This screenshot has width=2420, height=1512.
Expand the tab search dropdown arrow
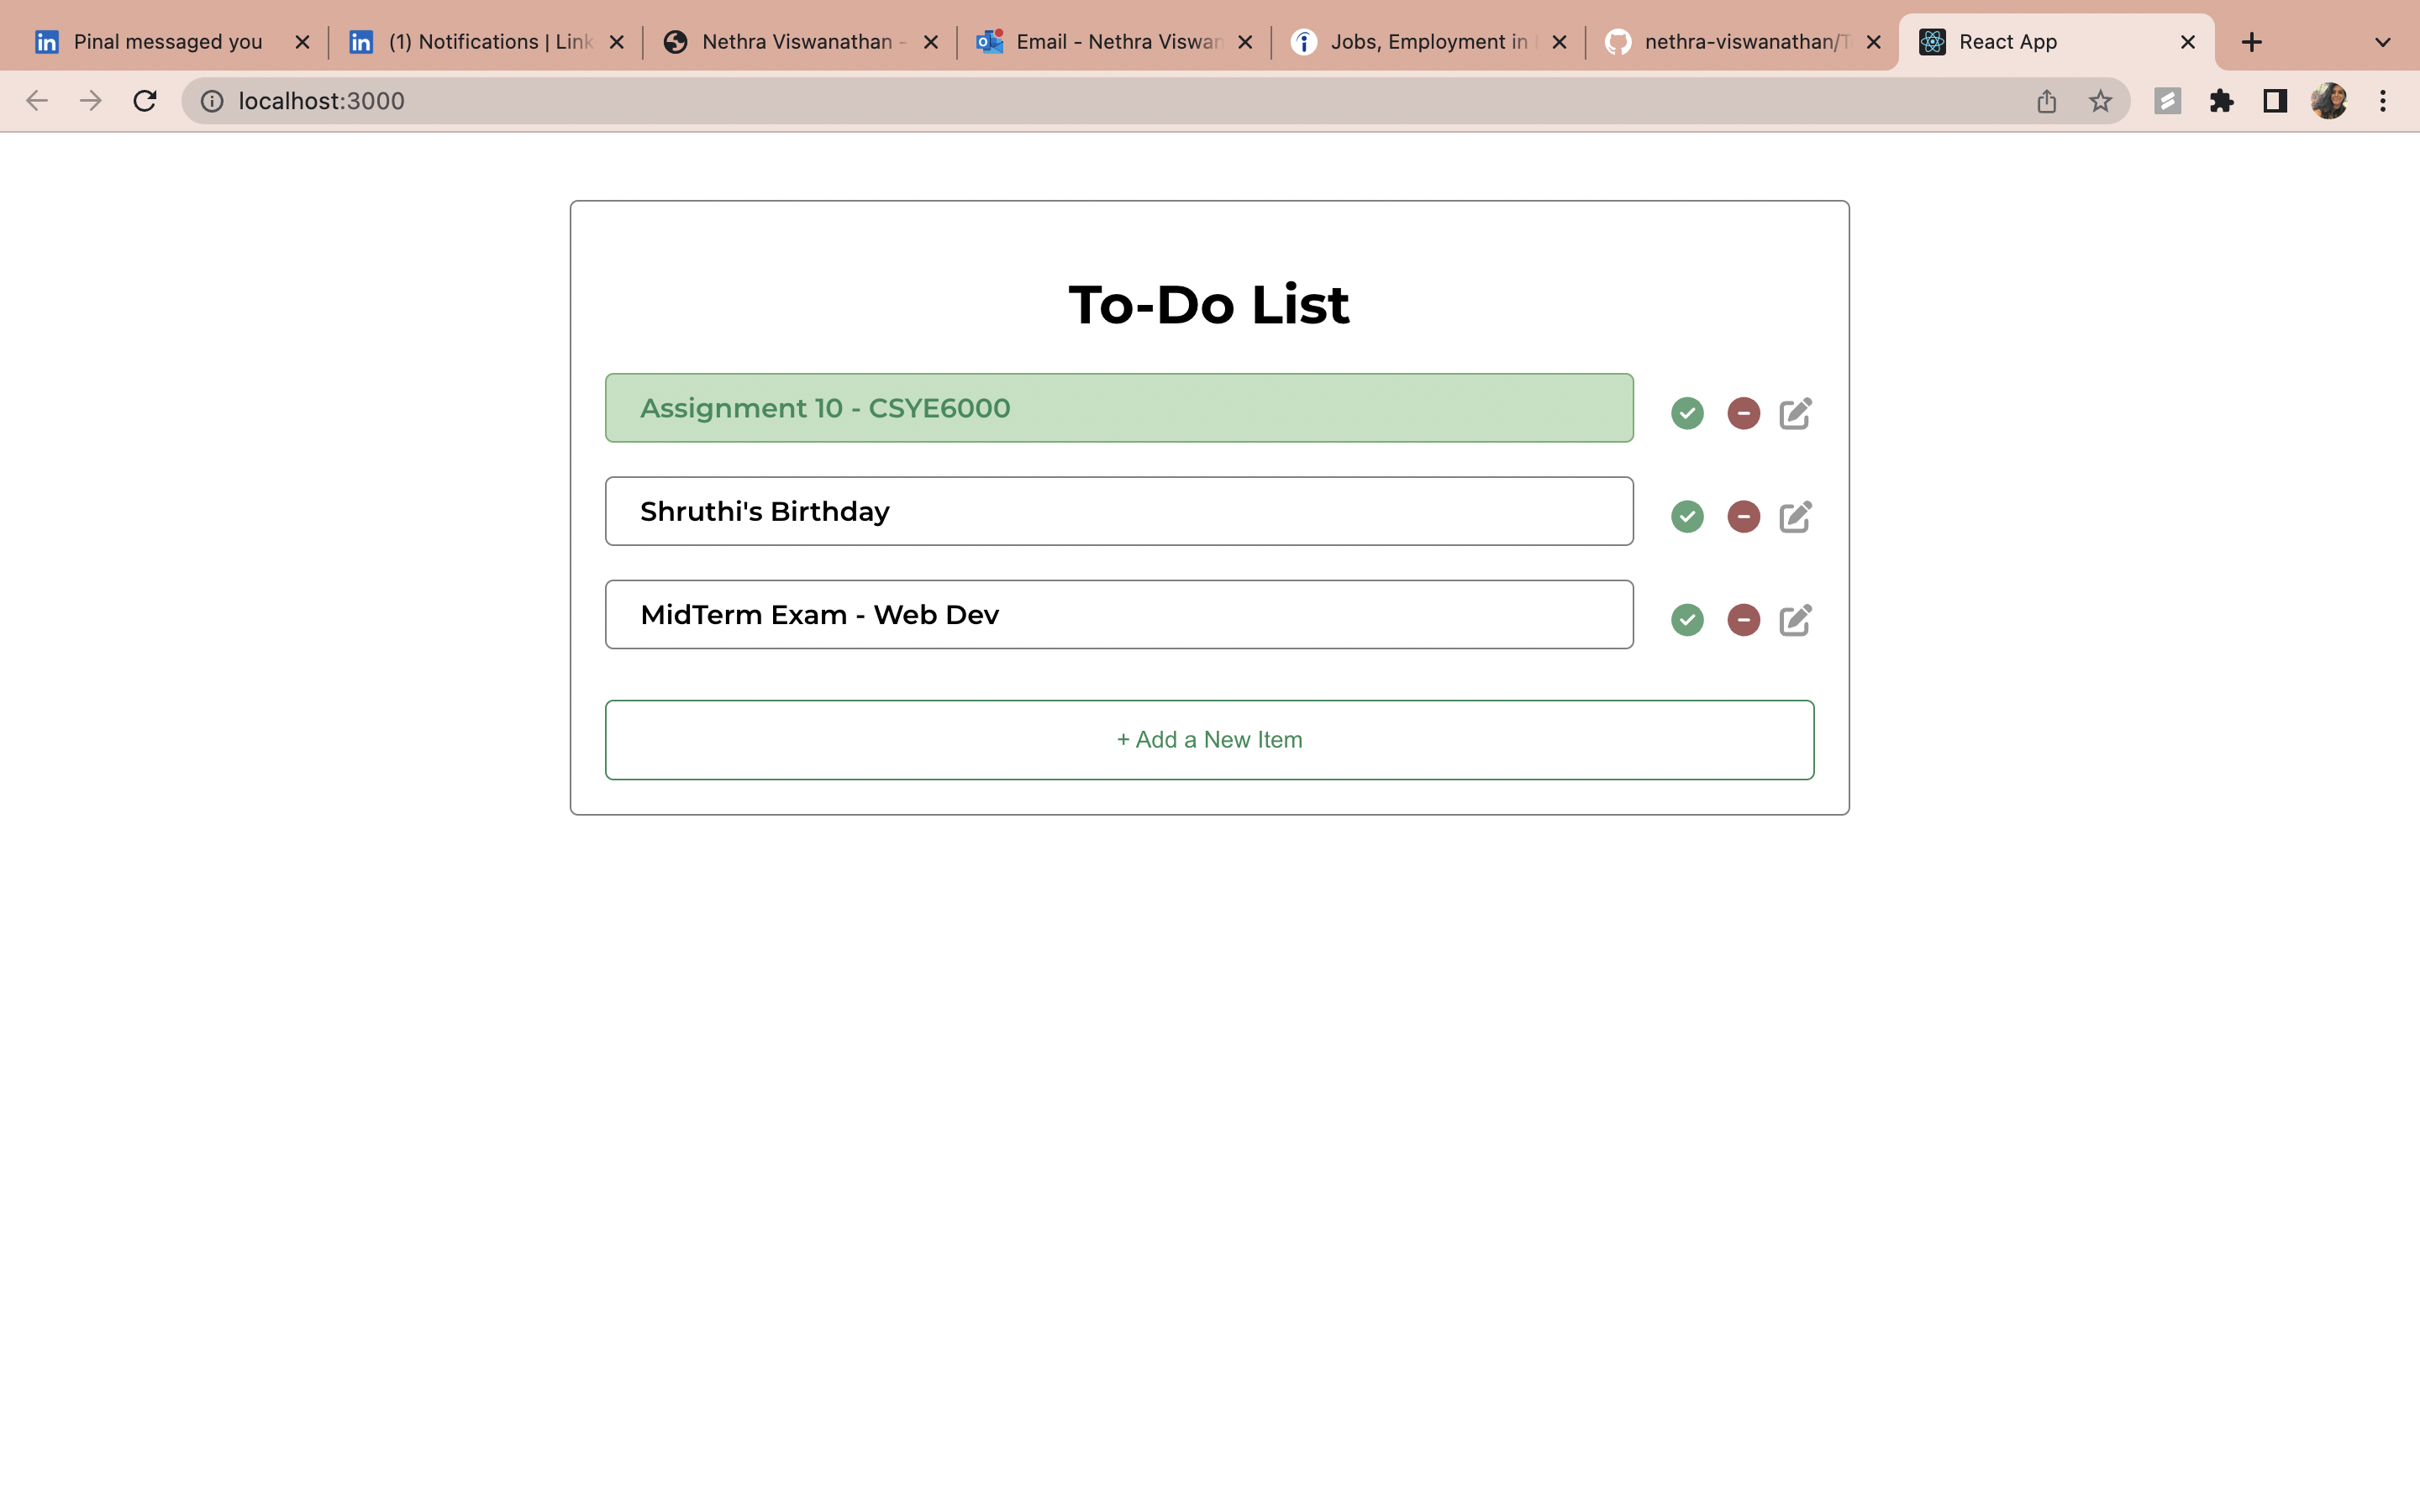tap(2382, 42)
